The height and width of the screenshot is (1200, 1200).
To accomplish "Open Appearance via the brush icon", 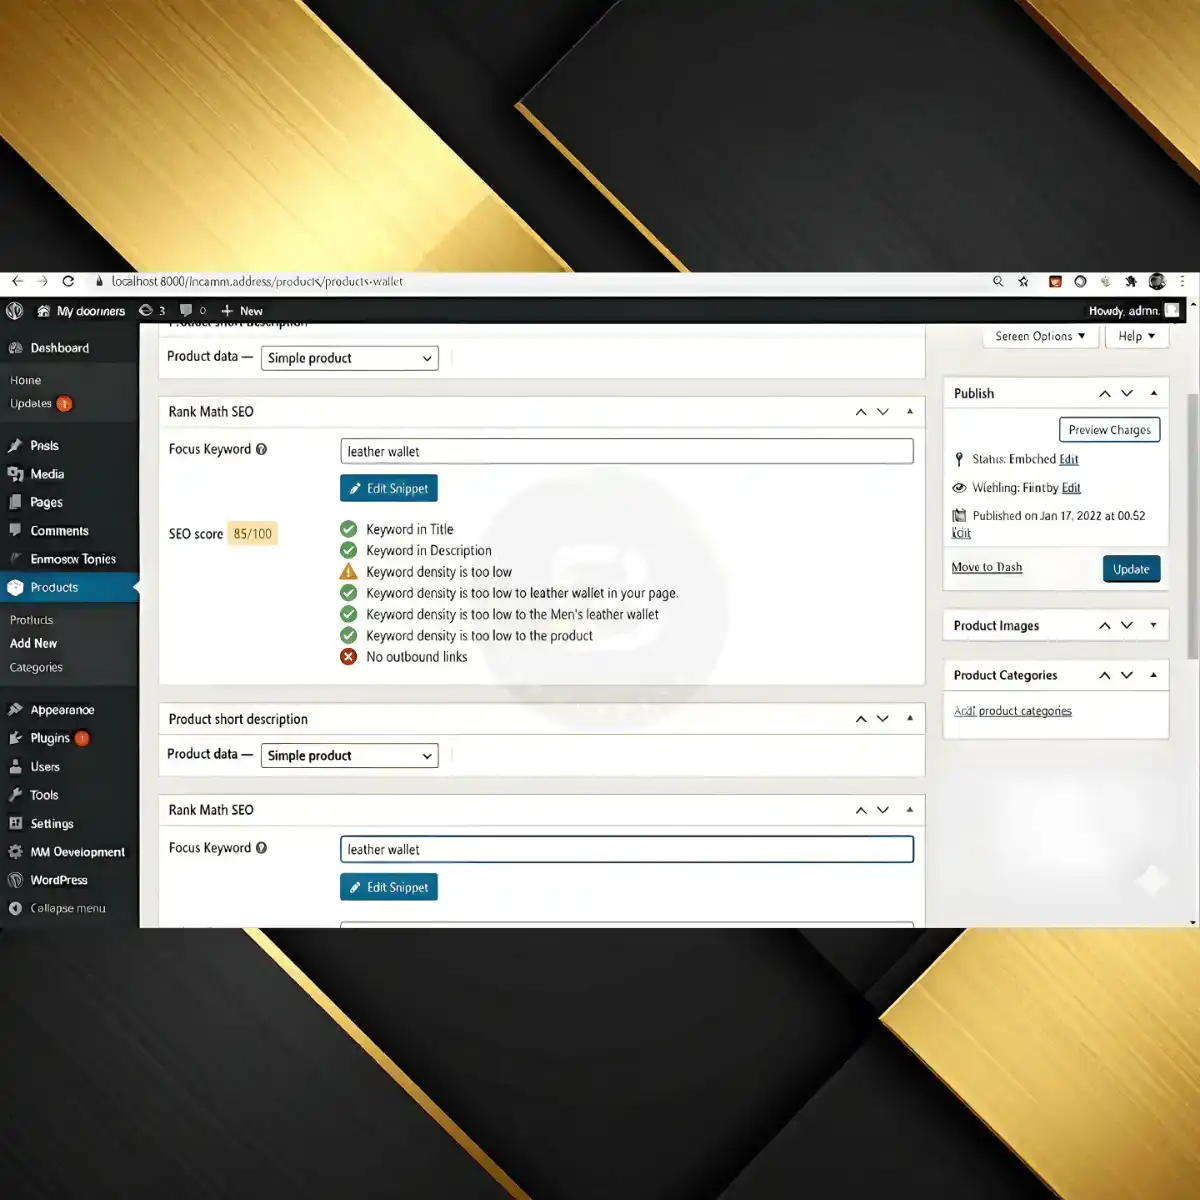I will pyautogui.click(x=15, y=709).
